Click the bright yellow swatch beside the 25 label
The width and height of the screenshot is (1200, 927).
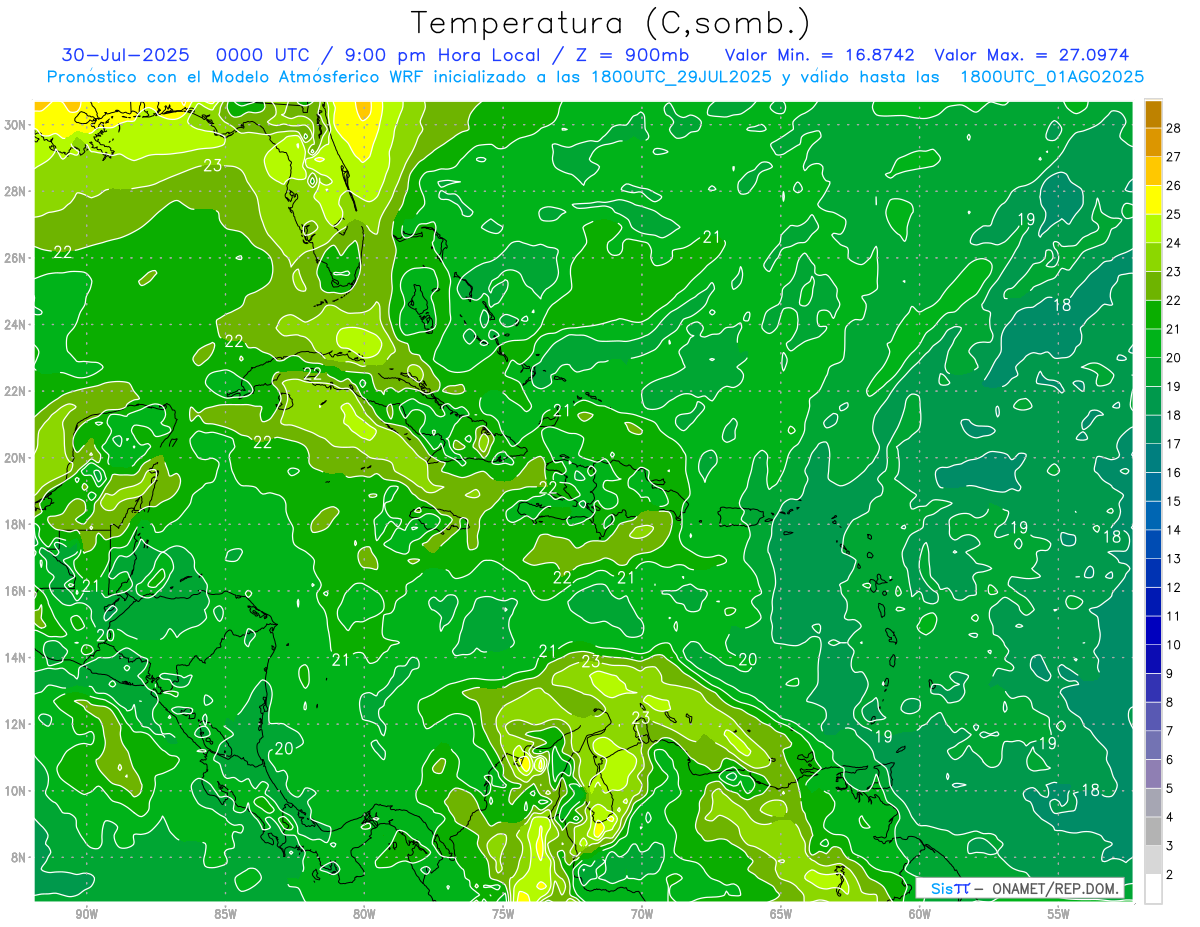click(x=1153, y=199)
